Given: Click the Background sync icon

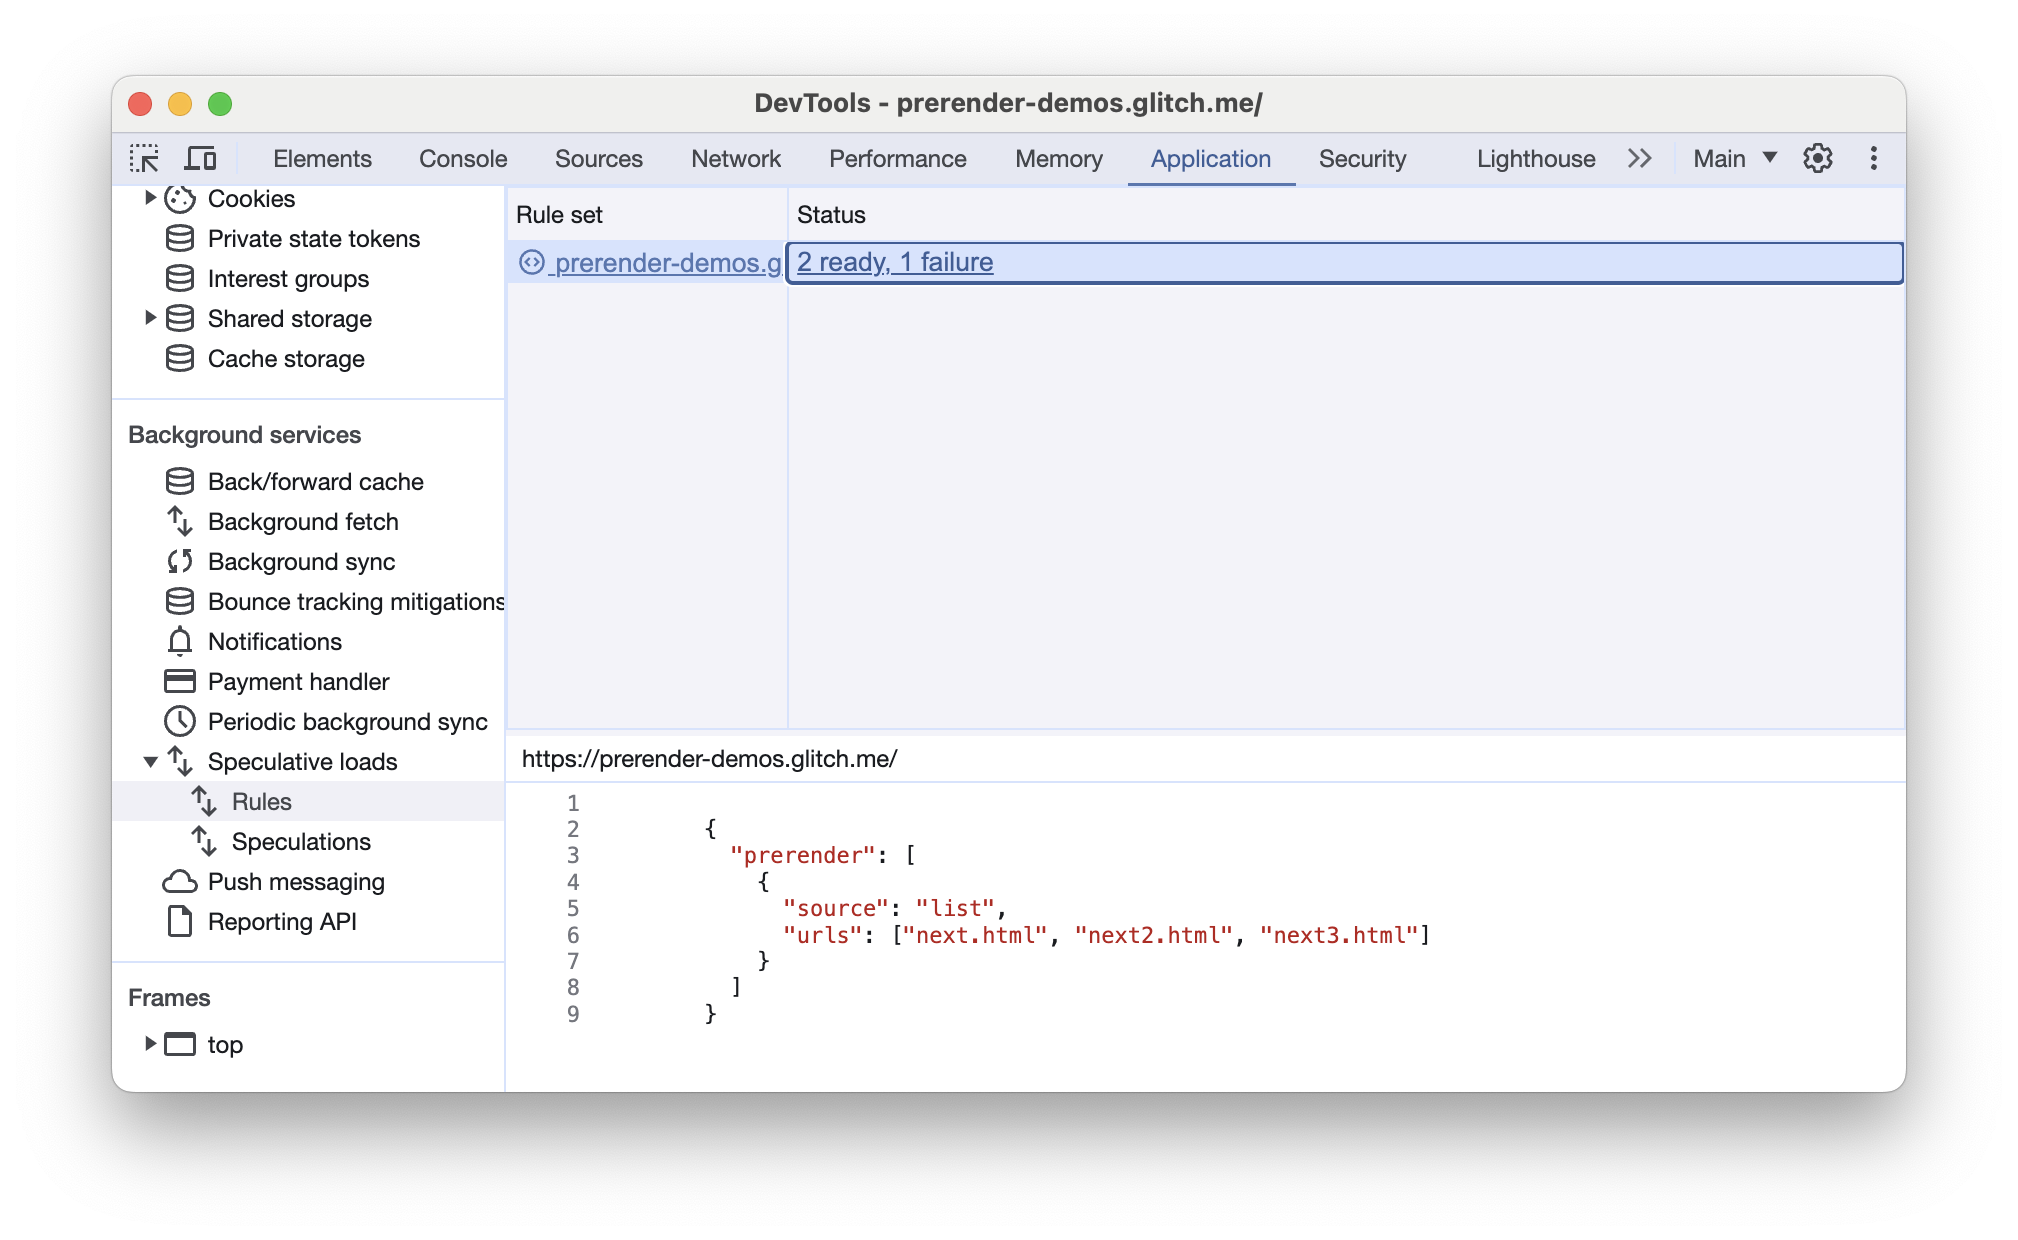Looking at the screenshot, I should 177,561.
